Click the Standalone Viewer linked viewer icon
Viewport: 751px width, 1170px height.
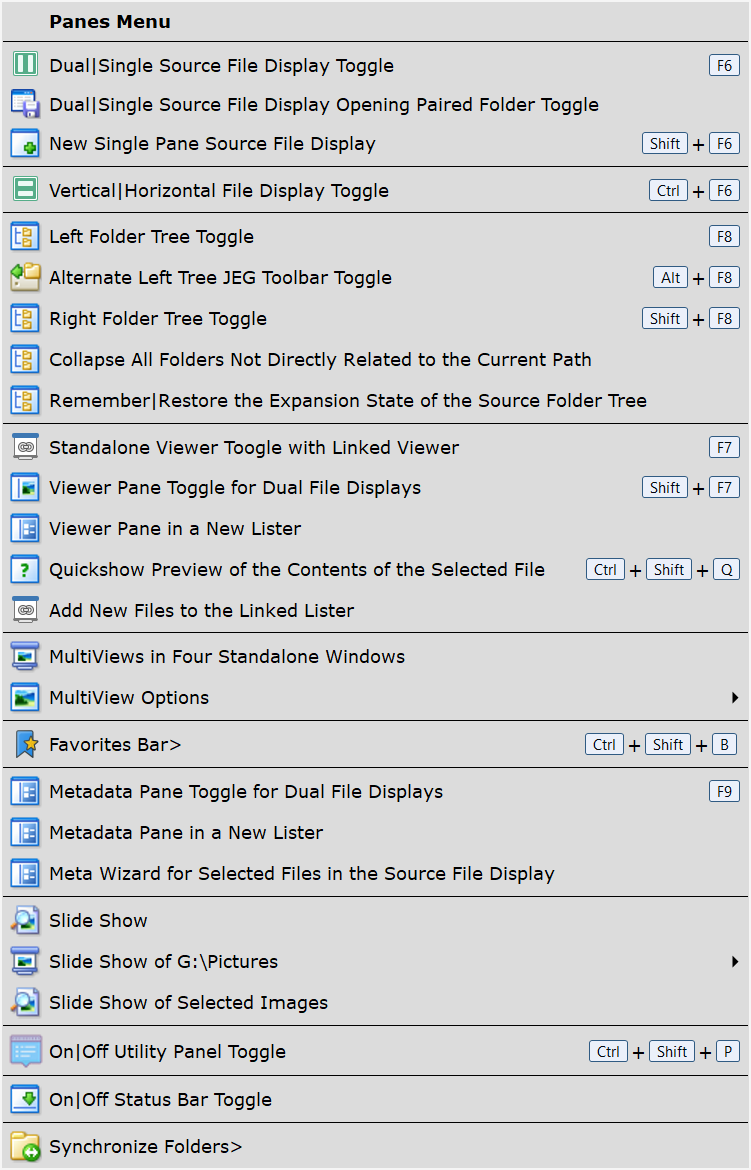(x=25, y=447)
